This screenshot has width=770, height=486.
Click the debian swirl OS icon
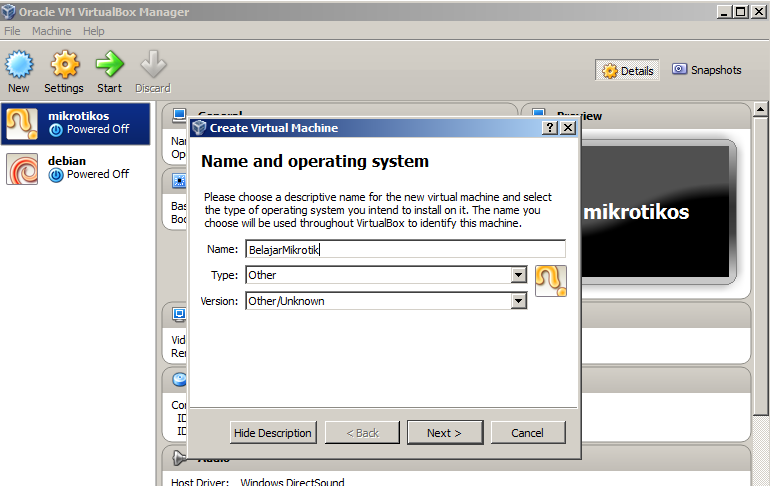tap(22, 169)
